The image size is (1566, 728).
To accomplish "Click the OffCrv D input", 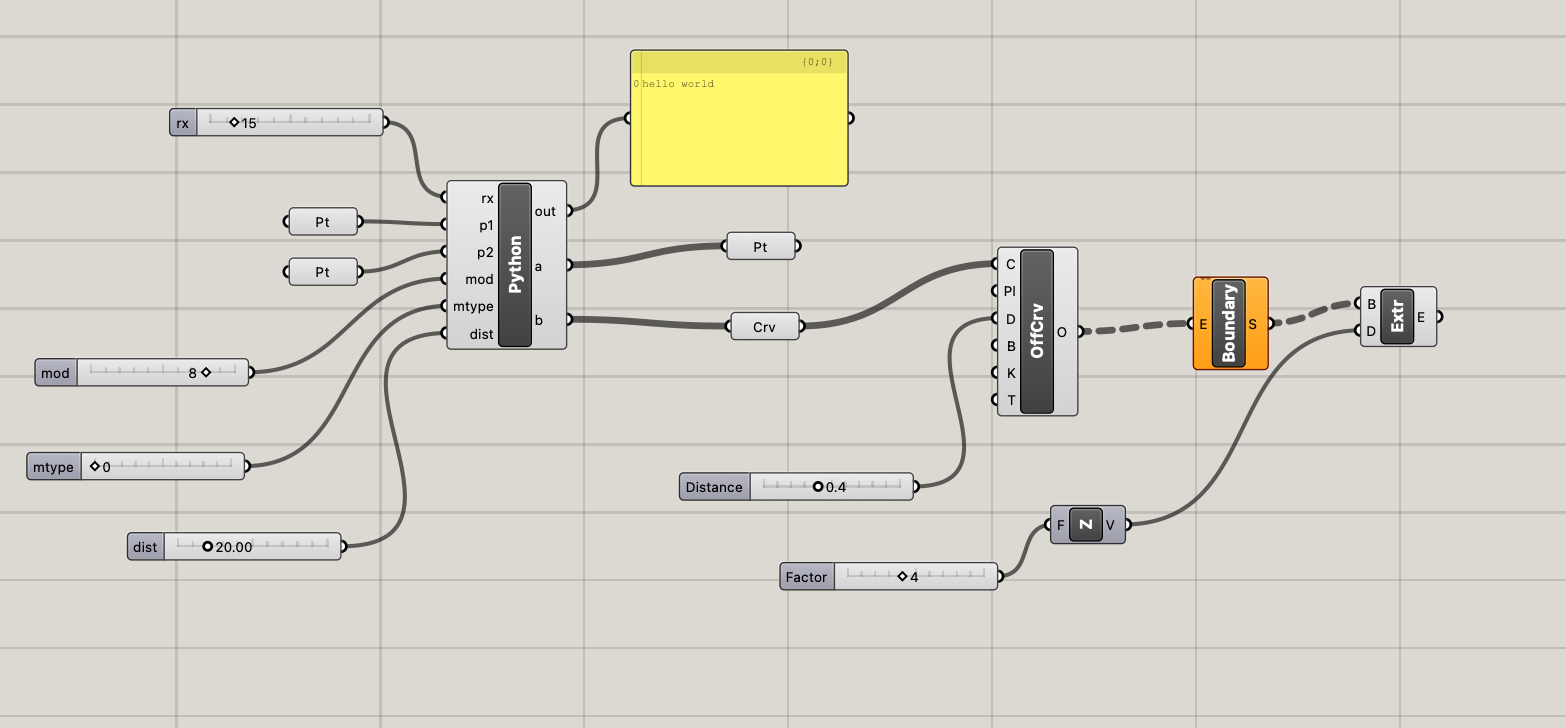I will click(x=1009, y=319).
